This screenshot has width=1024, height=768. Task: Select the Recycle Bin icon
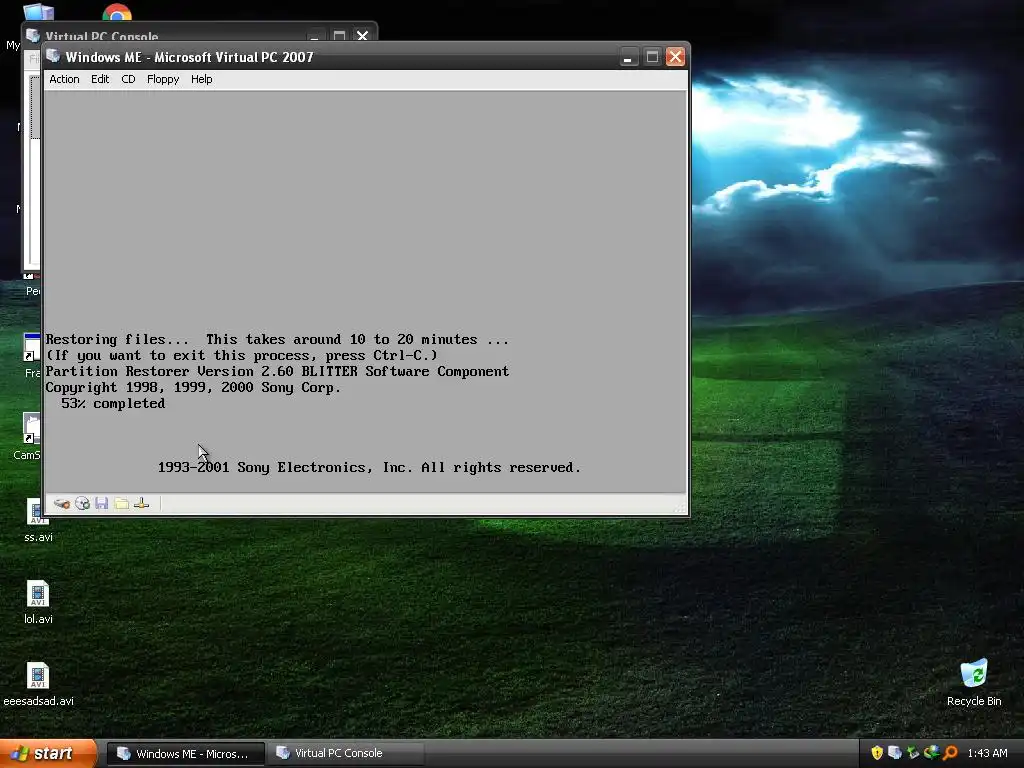pos(974,683)
